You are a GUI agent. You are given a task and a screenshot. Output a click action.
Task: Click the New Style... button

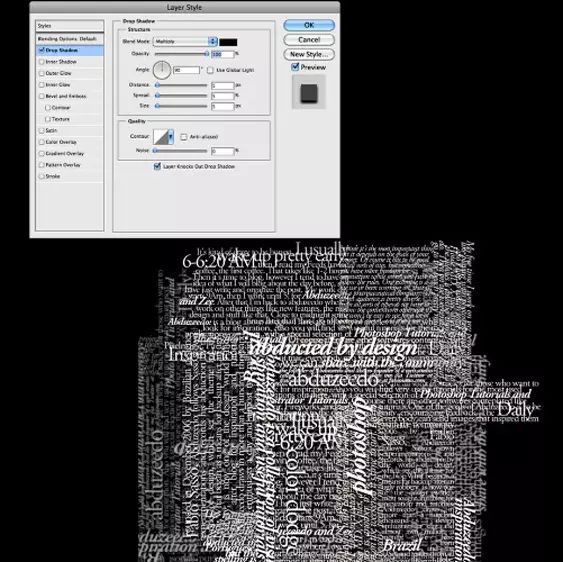pyautogui.click(x=309, y=54)
